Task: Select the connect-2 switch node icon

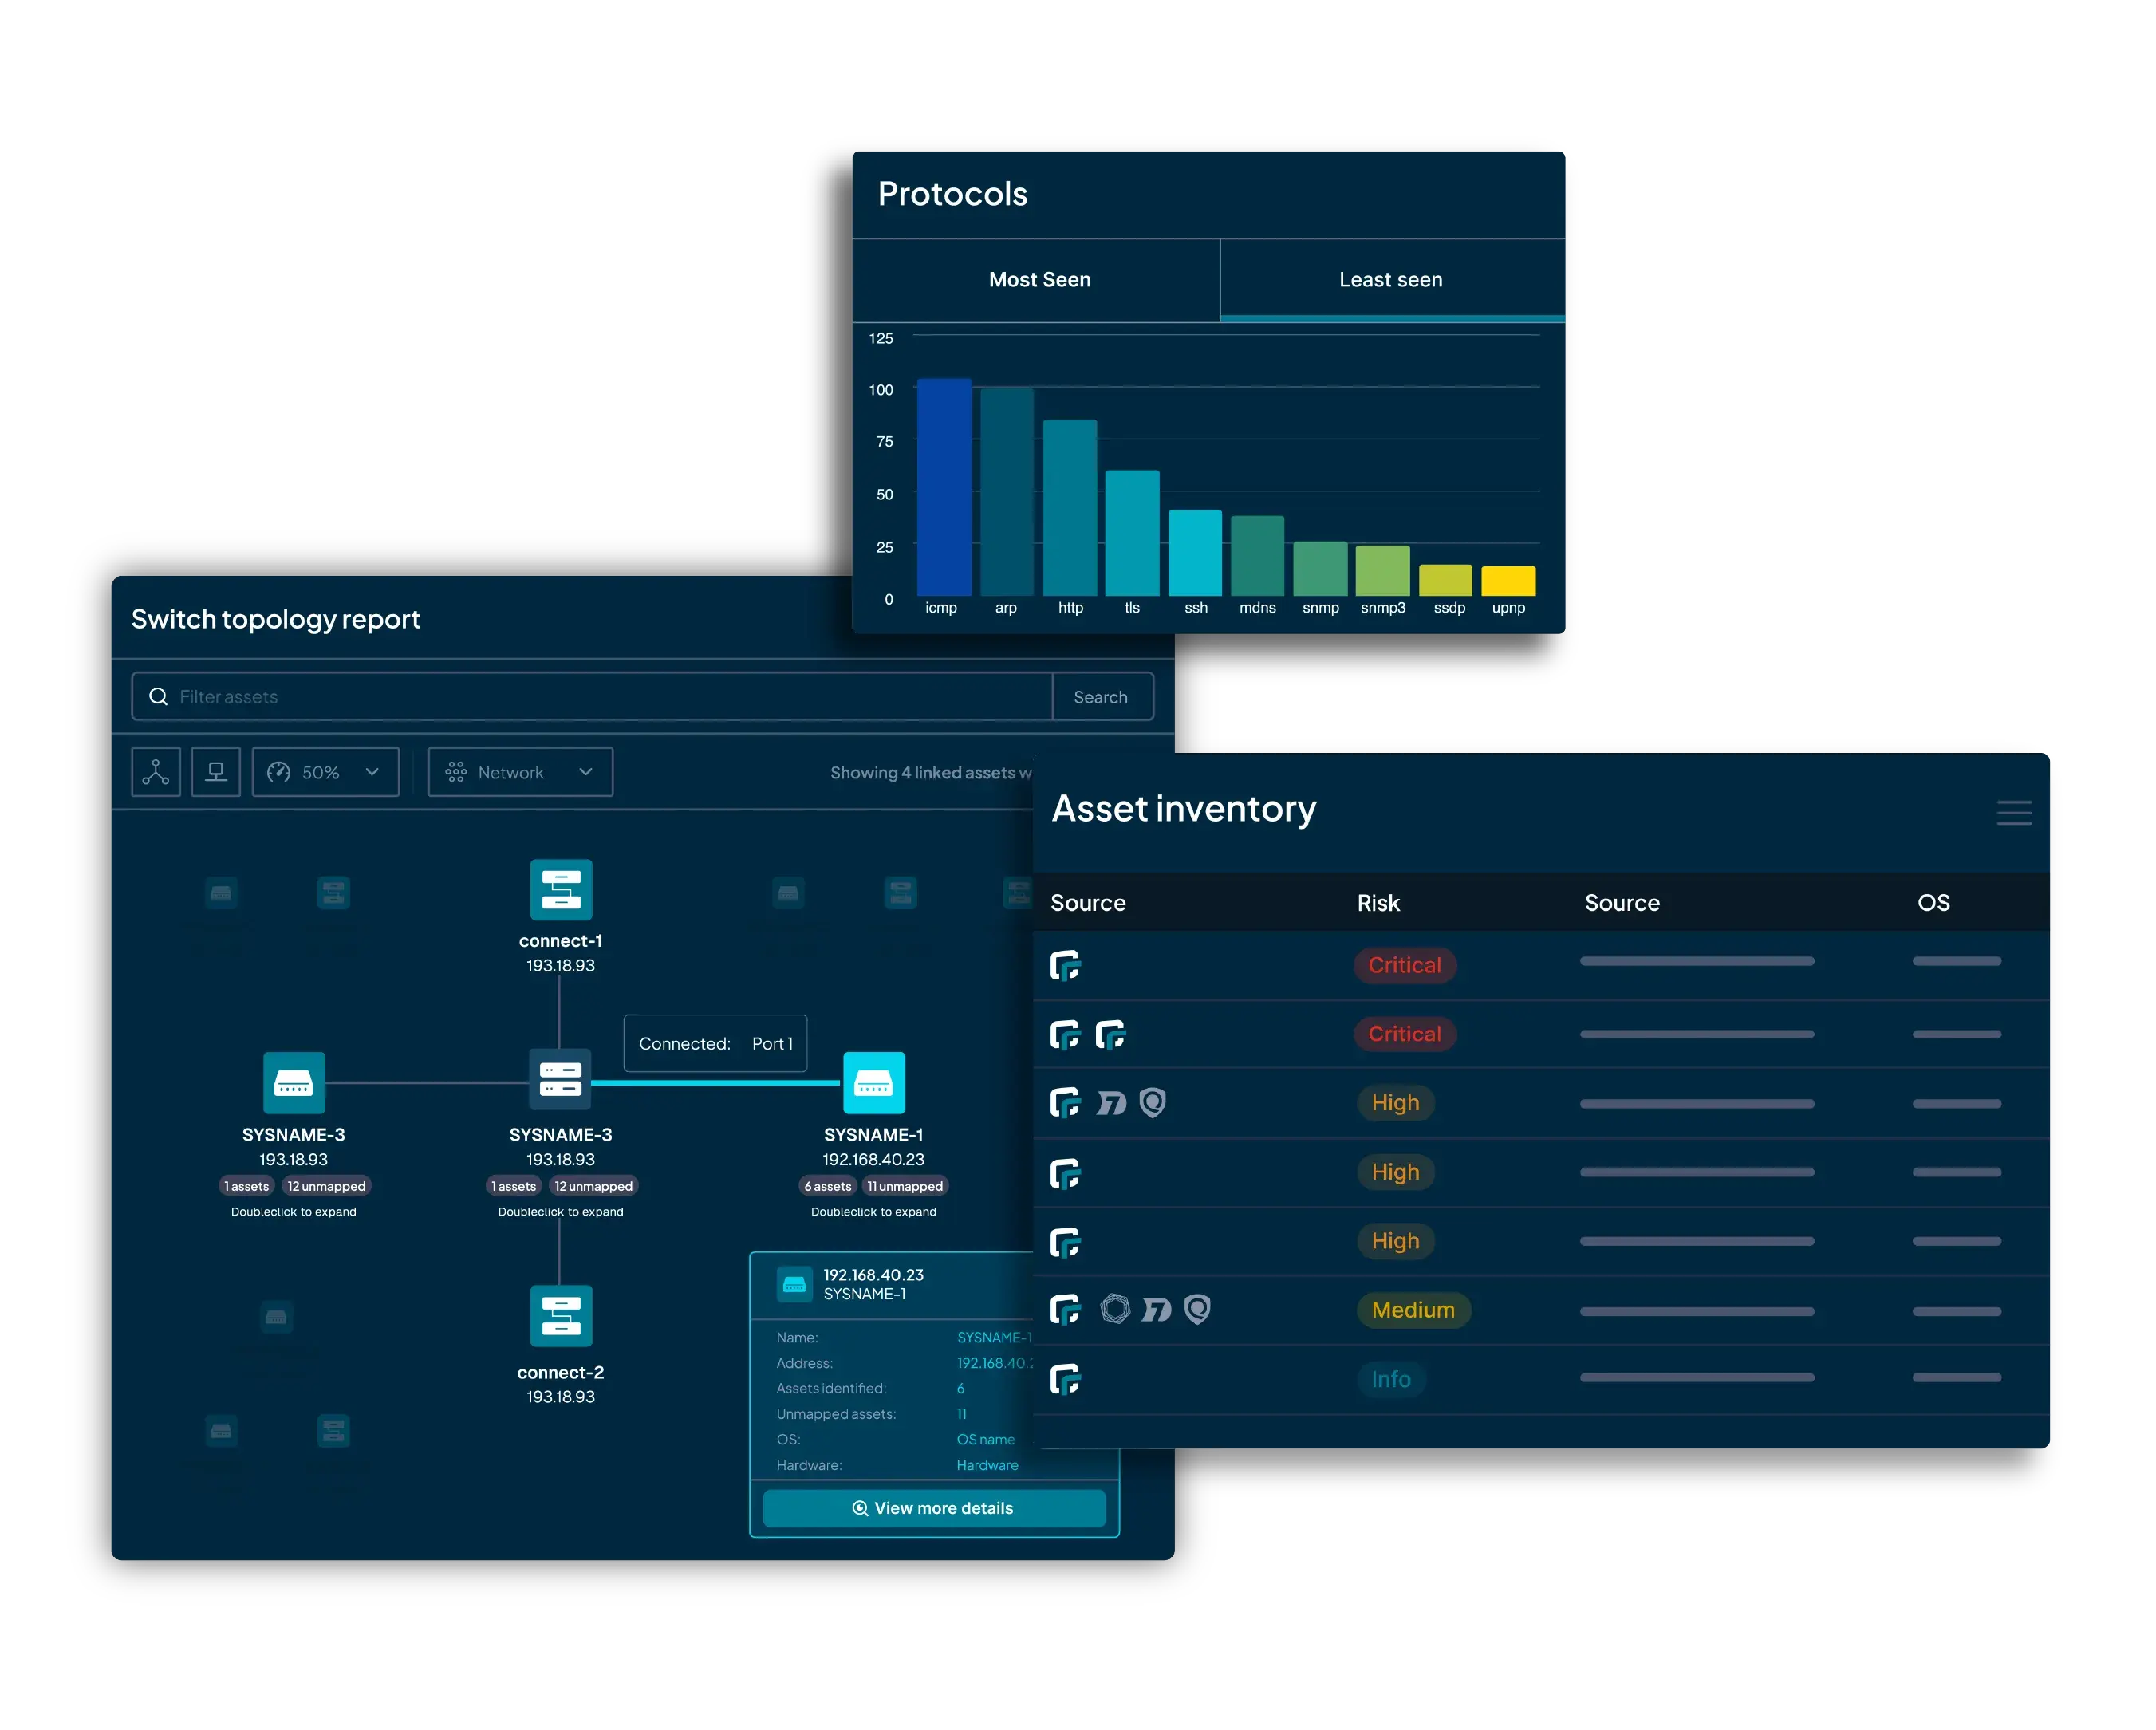Action: (x=561, y=1318)
